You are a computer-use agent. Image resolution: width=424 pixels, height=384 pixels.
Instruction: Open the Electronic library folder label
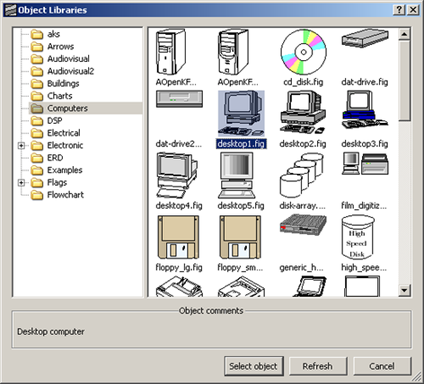tap(65, 145)
